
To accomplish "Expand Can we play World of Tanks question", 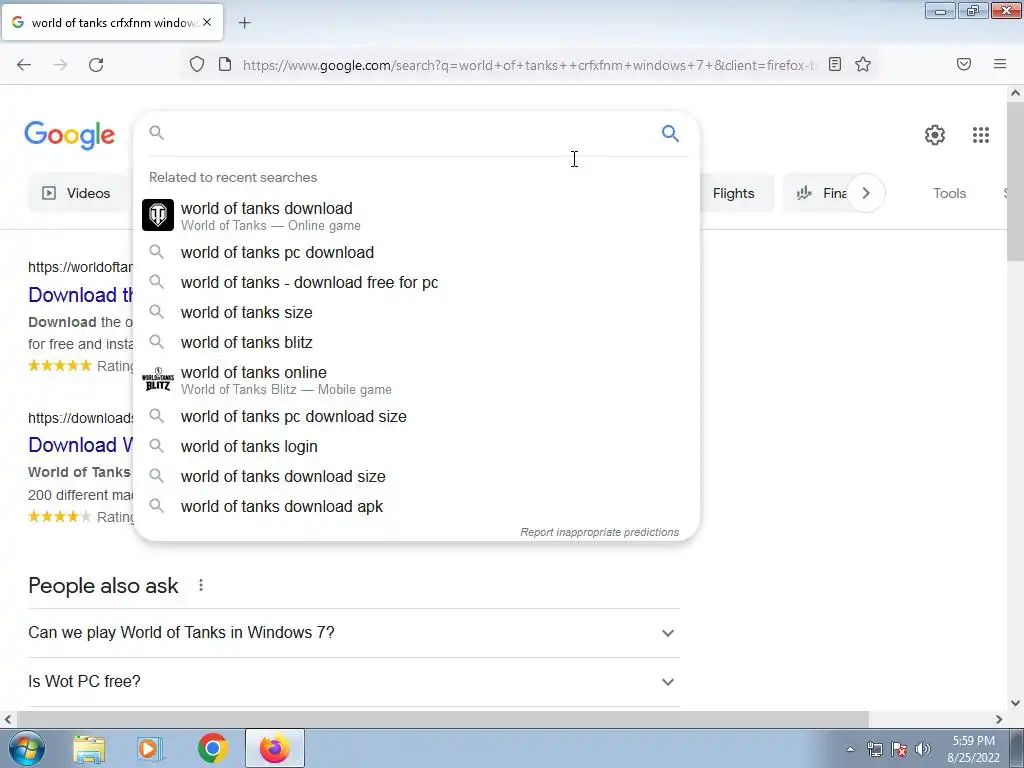I will pos(354,633).
